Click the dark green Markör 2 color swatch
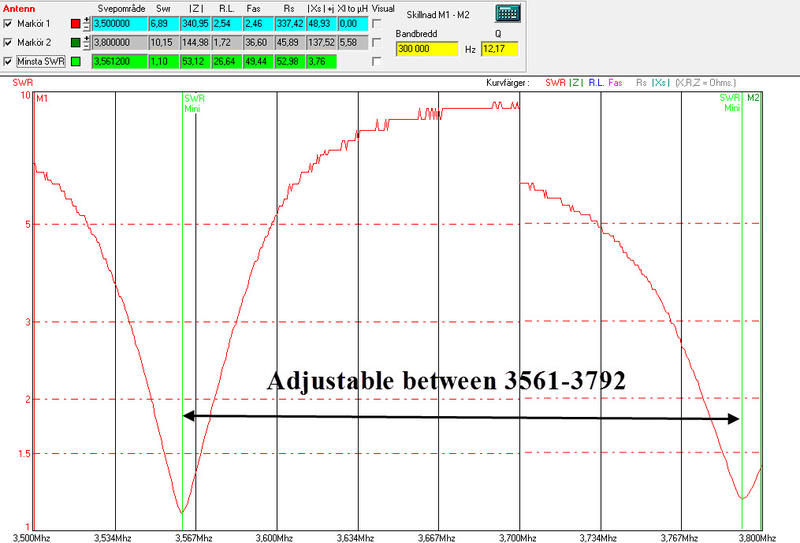The width and height of the screenshot is (800, 543). tap(76, 42)
